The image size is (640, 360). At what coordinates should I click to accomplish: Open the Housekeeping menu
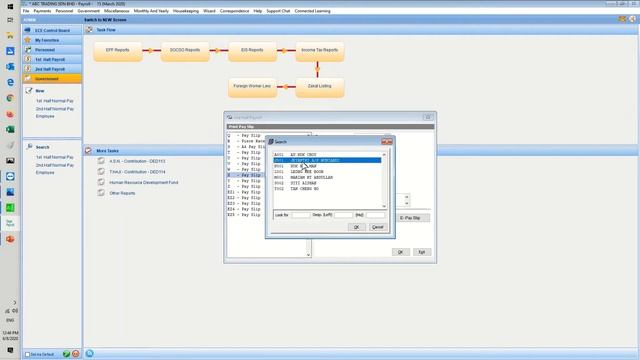tap(186, 11)
